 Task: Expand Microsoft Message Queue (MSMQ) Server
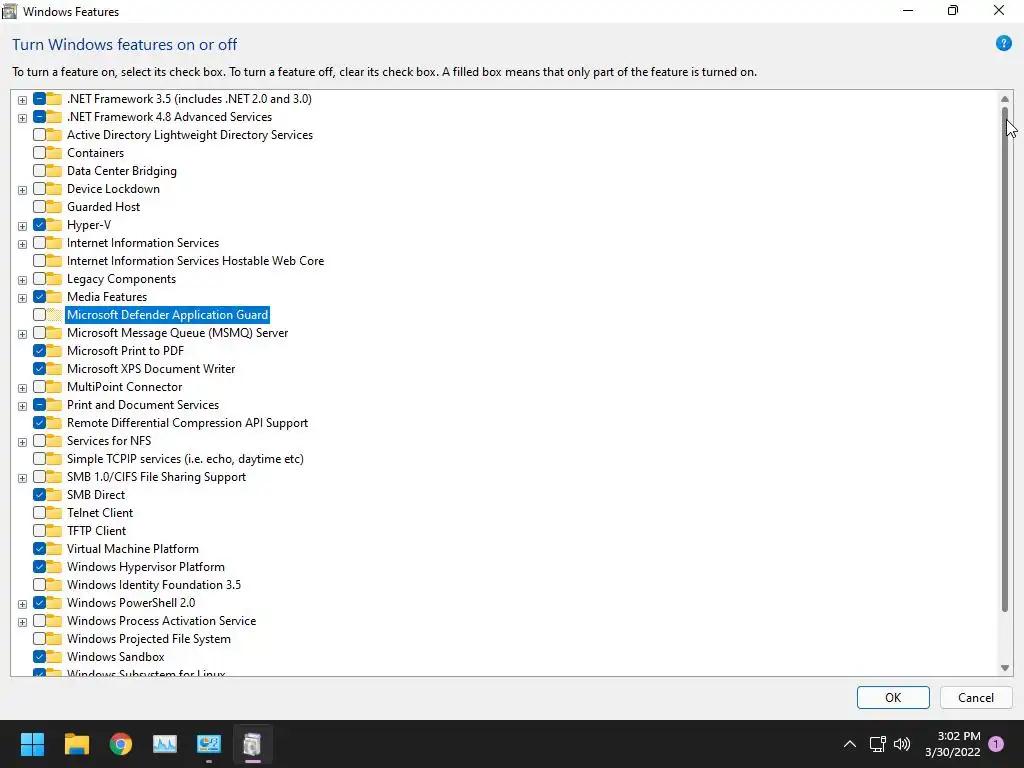click(22, 334)
